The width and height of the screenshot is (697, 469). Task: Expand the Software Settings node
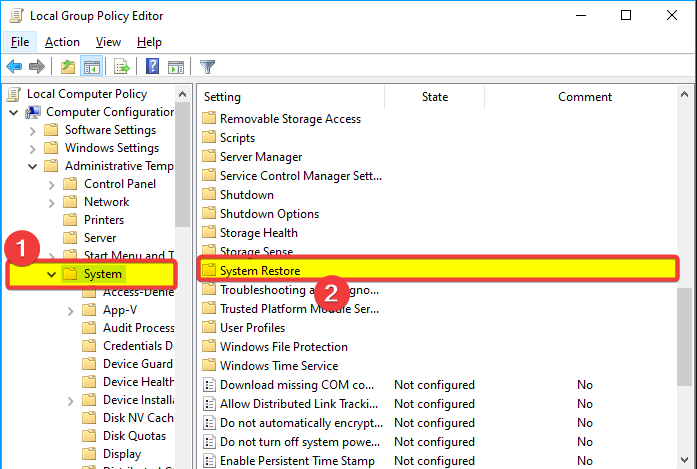(x=32, y=131)
